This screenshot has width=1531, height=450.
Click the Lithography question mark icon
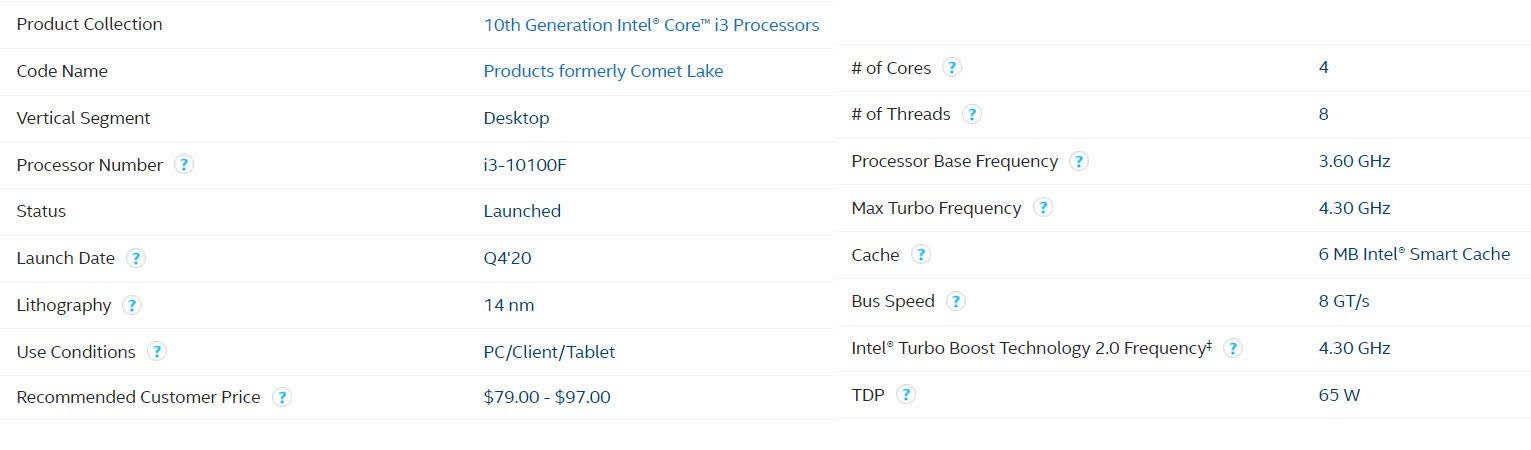coord(132,305)
